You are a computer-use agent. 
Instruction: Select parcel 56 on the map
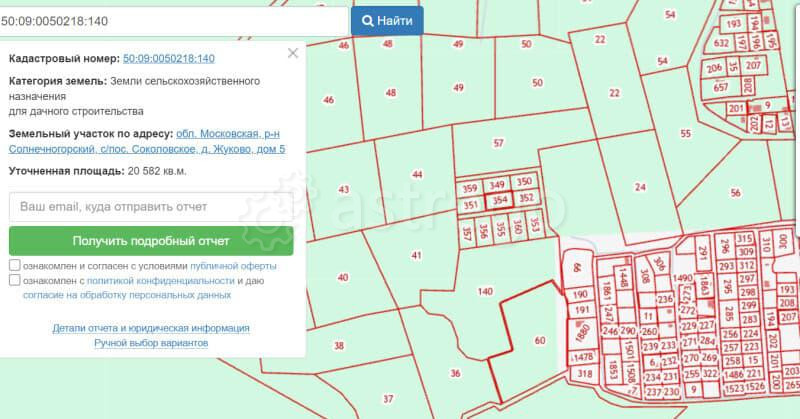click(735, 192)
